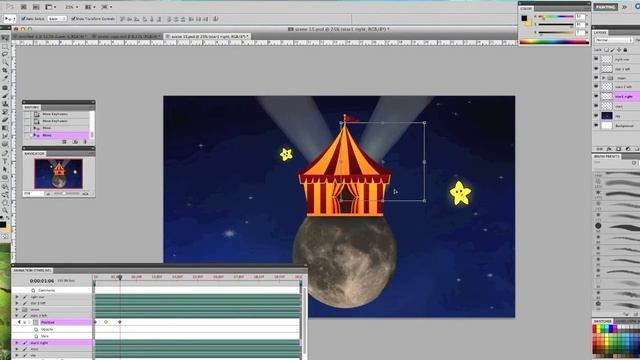Click the yellow keyframe diamond on Position row
This screenshot has width=640, height=360.
[106, 322]
